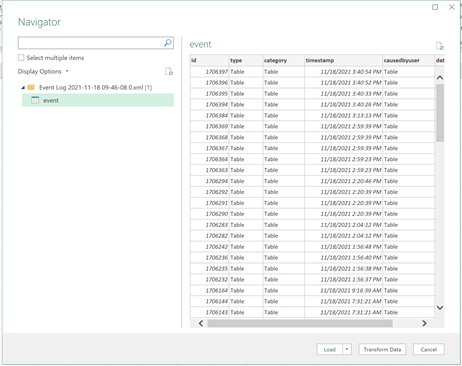
Task: Click the timestamp column header
Action: (x=343, y=60)
